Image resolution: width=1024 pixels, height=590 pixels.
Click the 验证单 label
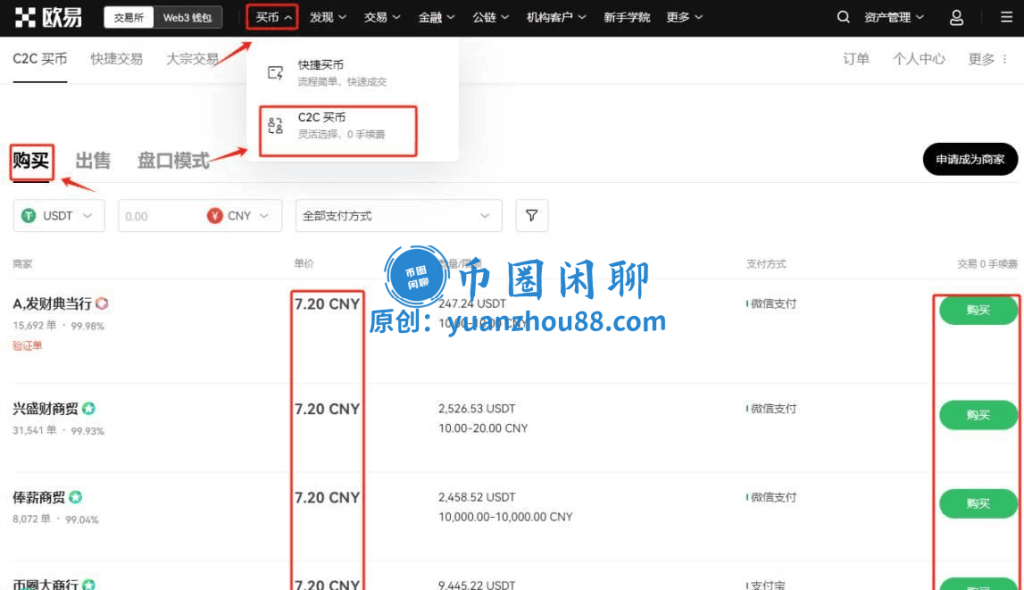tap(27, 346)
